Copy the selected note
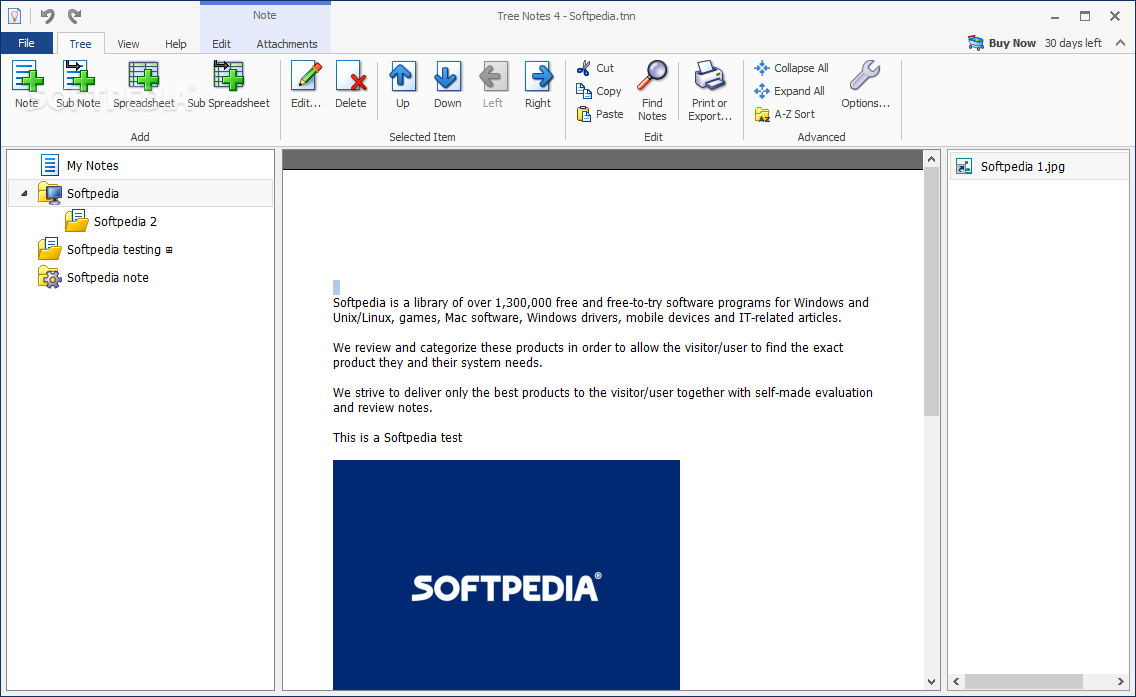Image resolution: width=1136 pixels, height=697 pixels. point(599,91)
